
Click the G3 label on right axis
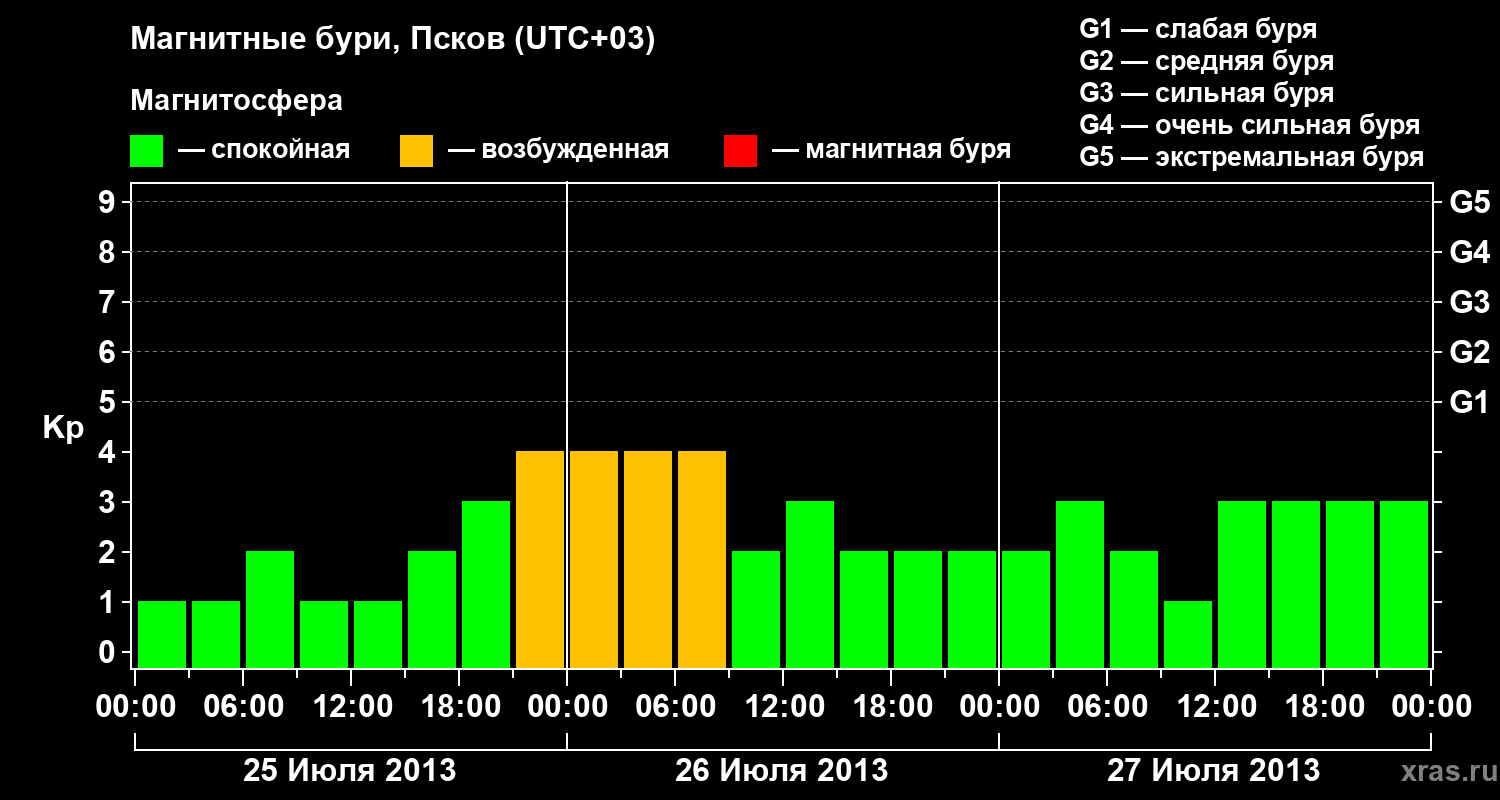[1469, 302]
